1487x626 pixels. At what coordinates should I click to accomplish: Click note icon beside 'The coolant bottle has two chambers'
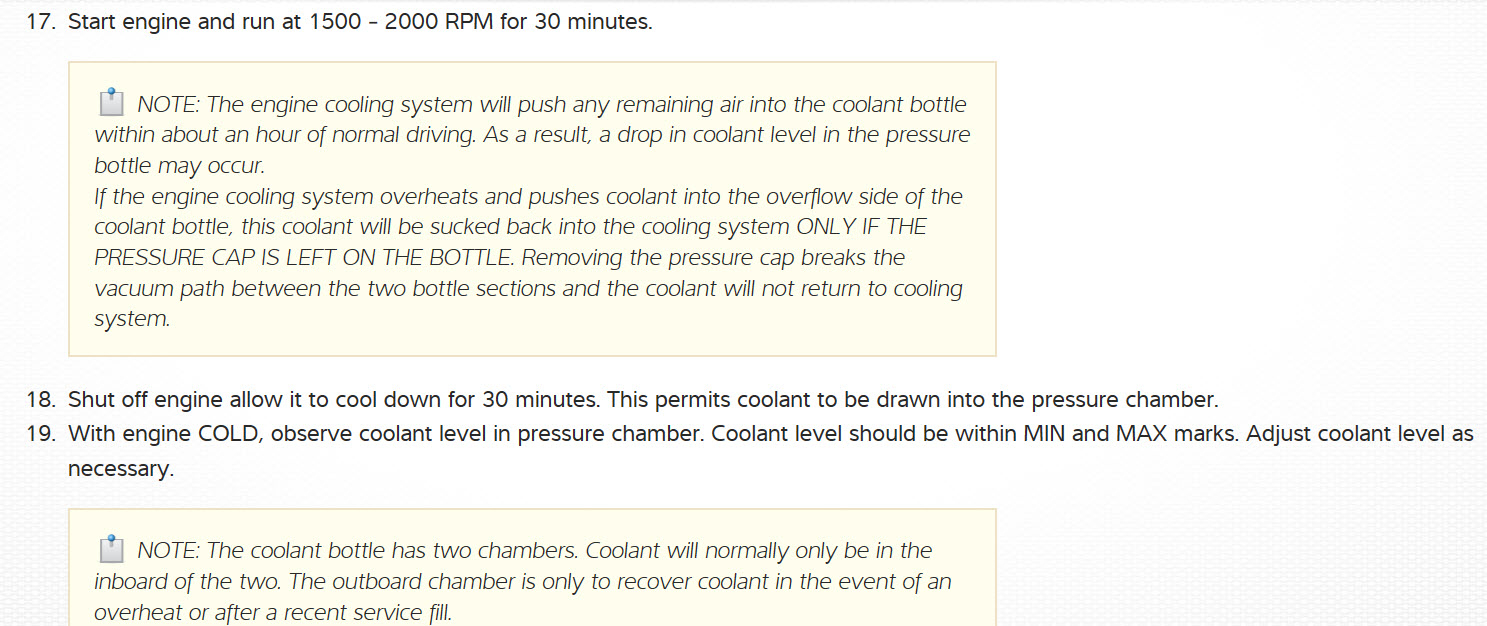tap(111, 548)
